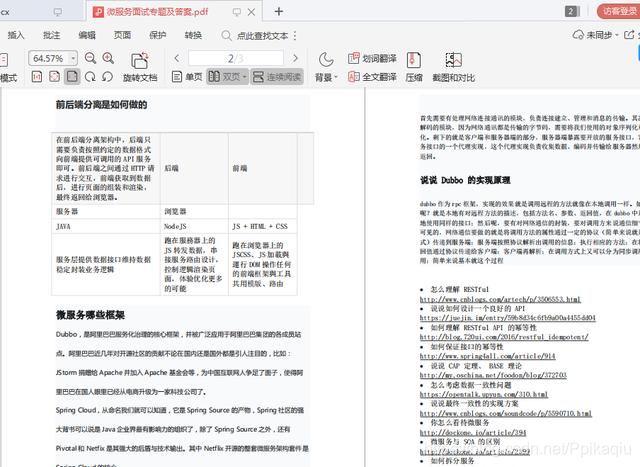Click heading 前后端分离是如何做的
This screenshot has height=467, width=640.
(x=101, y=105)
